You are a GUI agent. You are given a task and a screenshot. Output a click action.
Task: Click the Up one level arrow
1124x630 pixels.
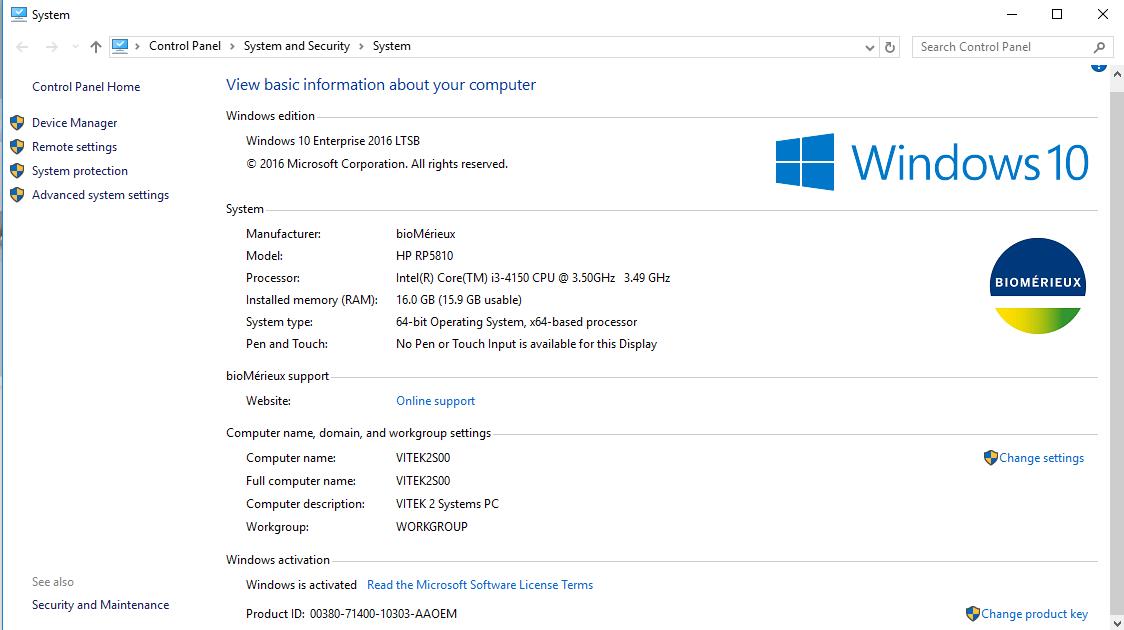96,47
